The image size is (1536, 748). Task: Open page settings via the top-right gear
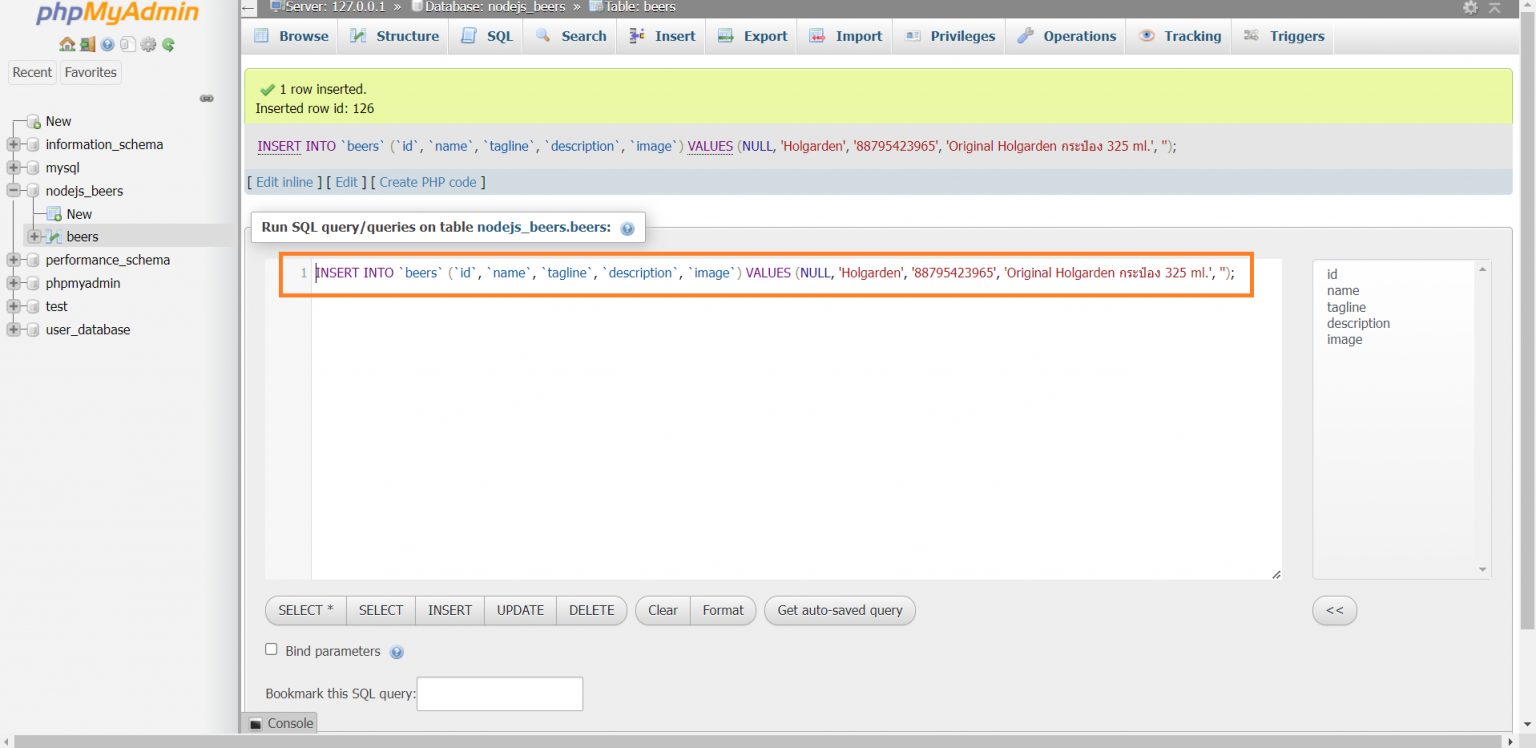coord(1470,8)
